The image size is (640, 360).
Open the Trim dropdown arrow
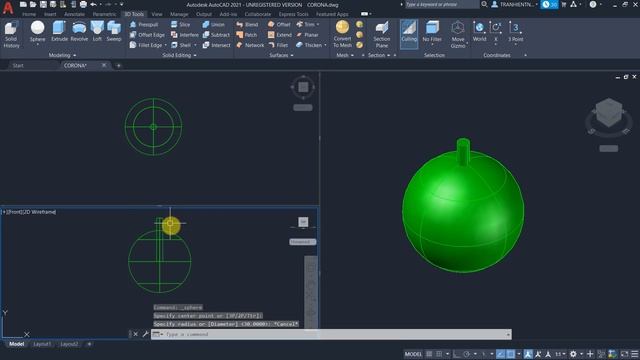[318, 24]
